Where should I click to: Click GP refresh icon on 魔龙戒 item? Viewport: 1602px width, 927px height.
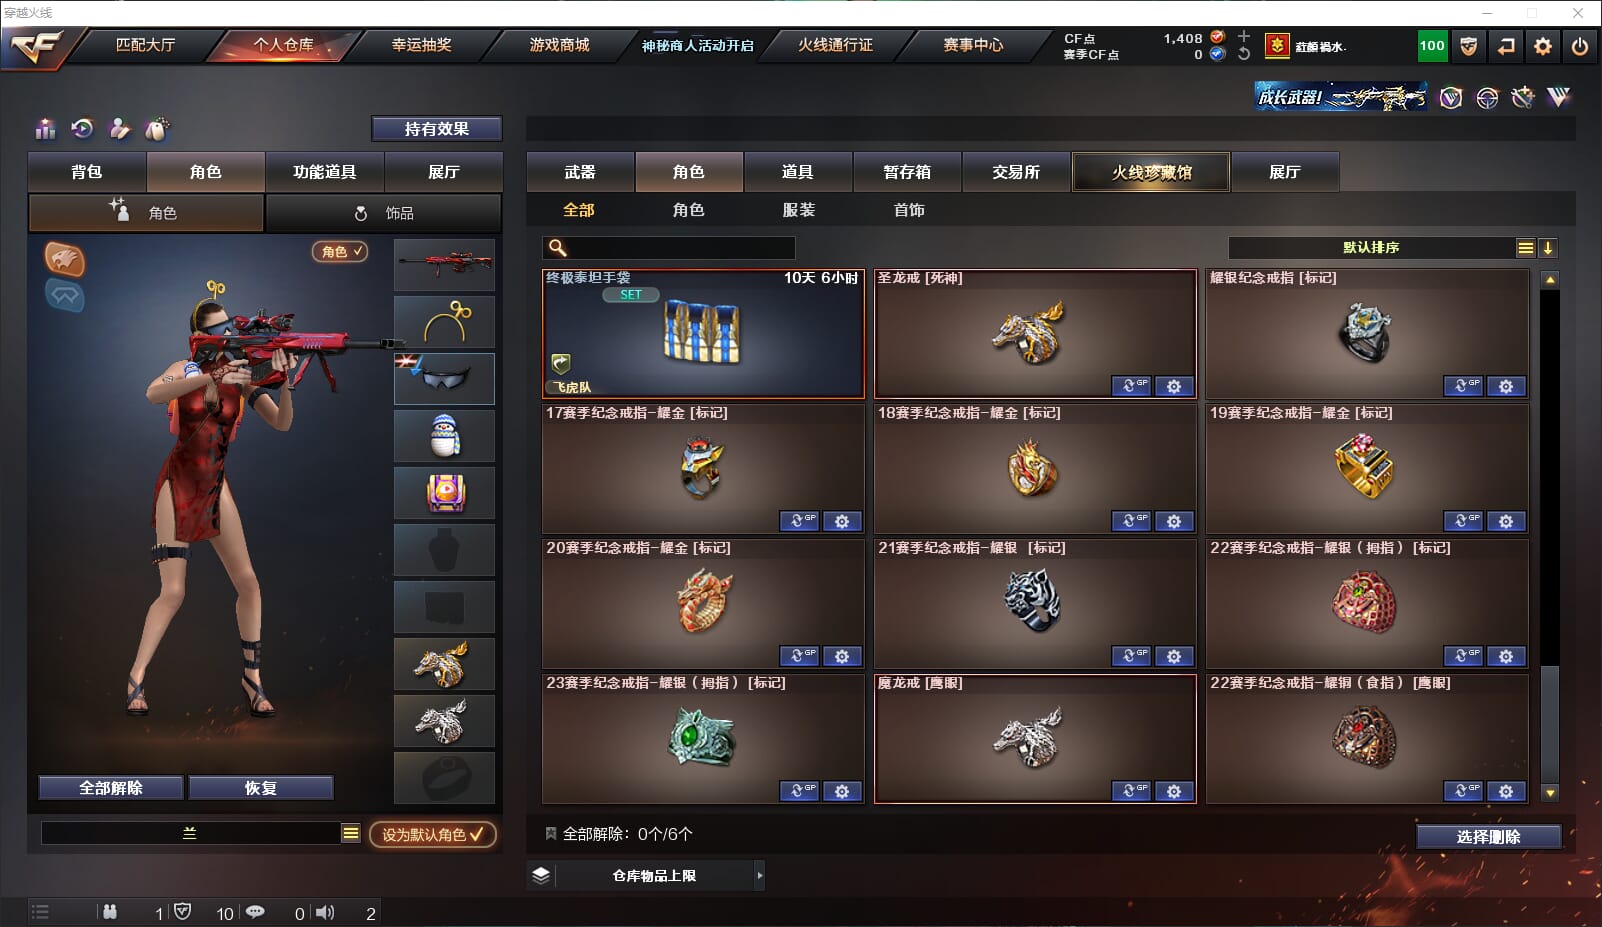click(1131, 791)
